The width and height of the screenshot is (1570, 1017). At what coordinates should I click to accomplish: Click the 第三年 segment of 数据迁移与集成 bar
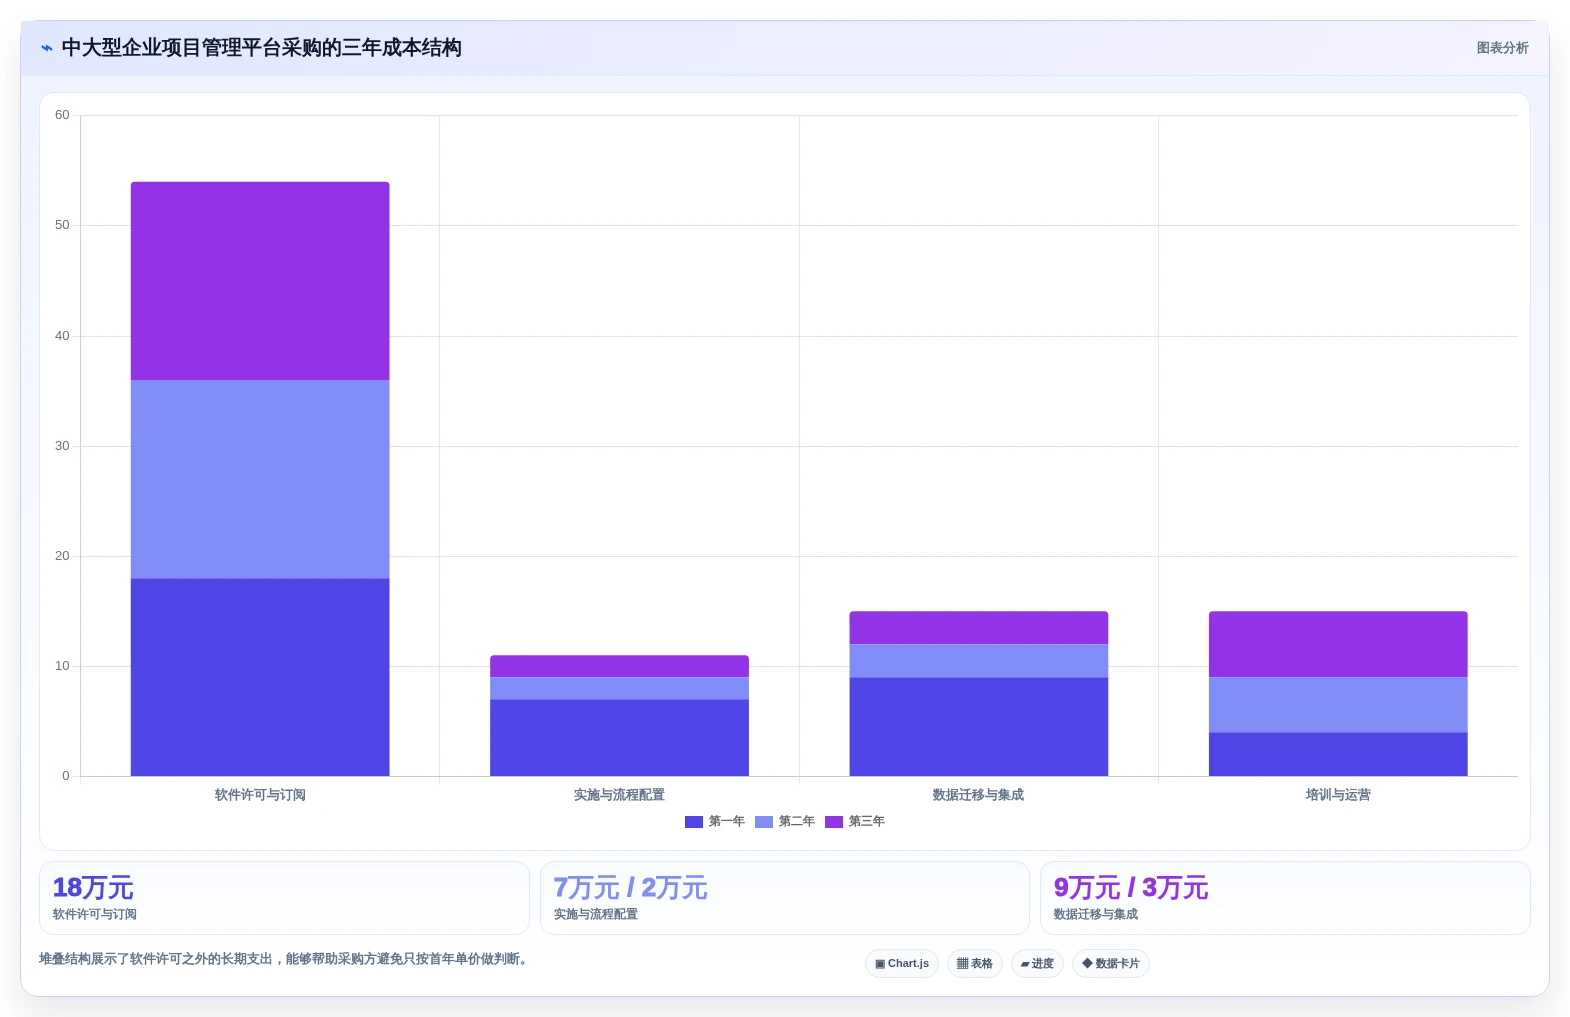tap(978, 628)
